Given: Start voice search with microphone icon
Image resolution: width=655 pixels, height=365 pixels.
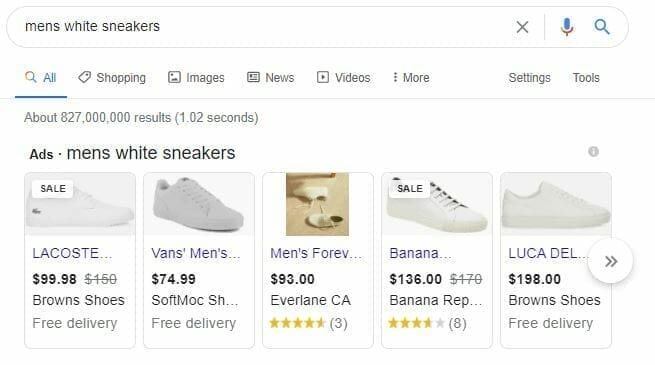Looking at the screenshot, I should pyautogui.click(x=566, y=27).
